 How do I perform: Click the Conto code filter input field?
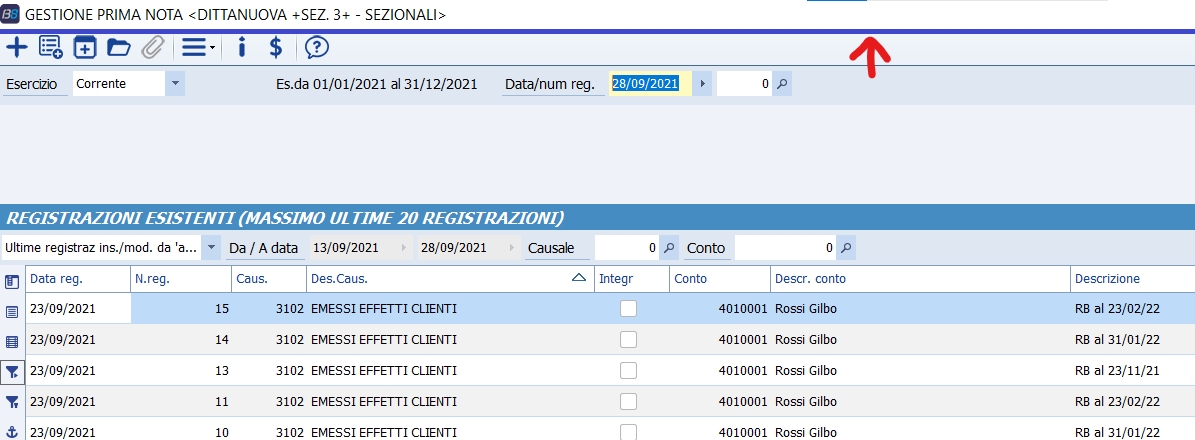coord(786,248)
